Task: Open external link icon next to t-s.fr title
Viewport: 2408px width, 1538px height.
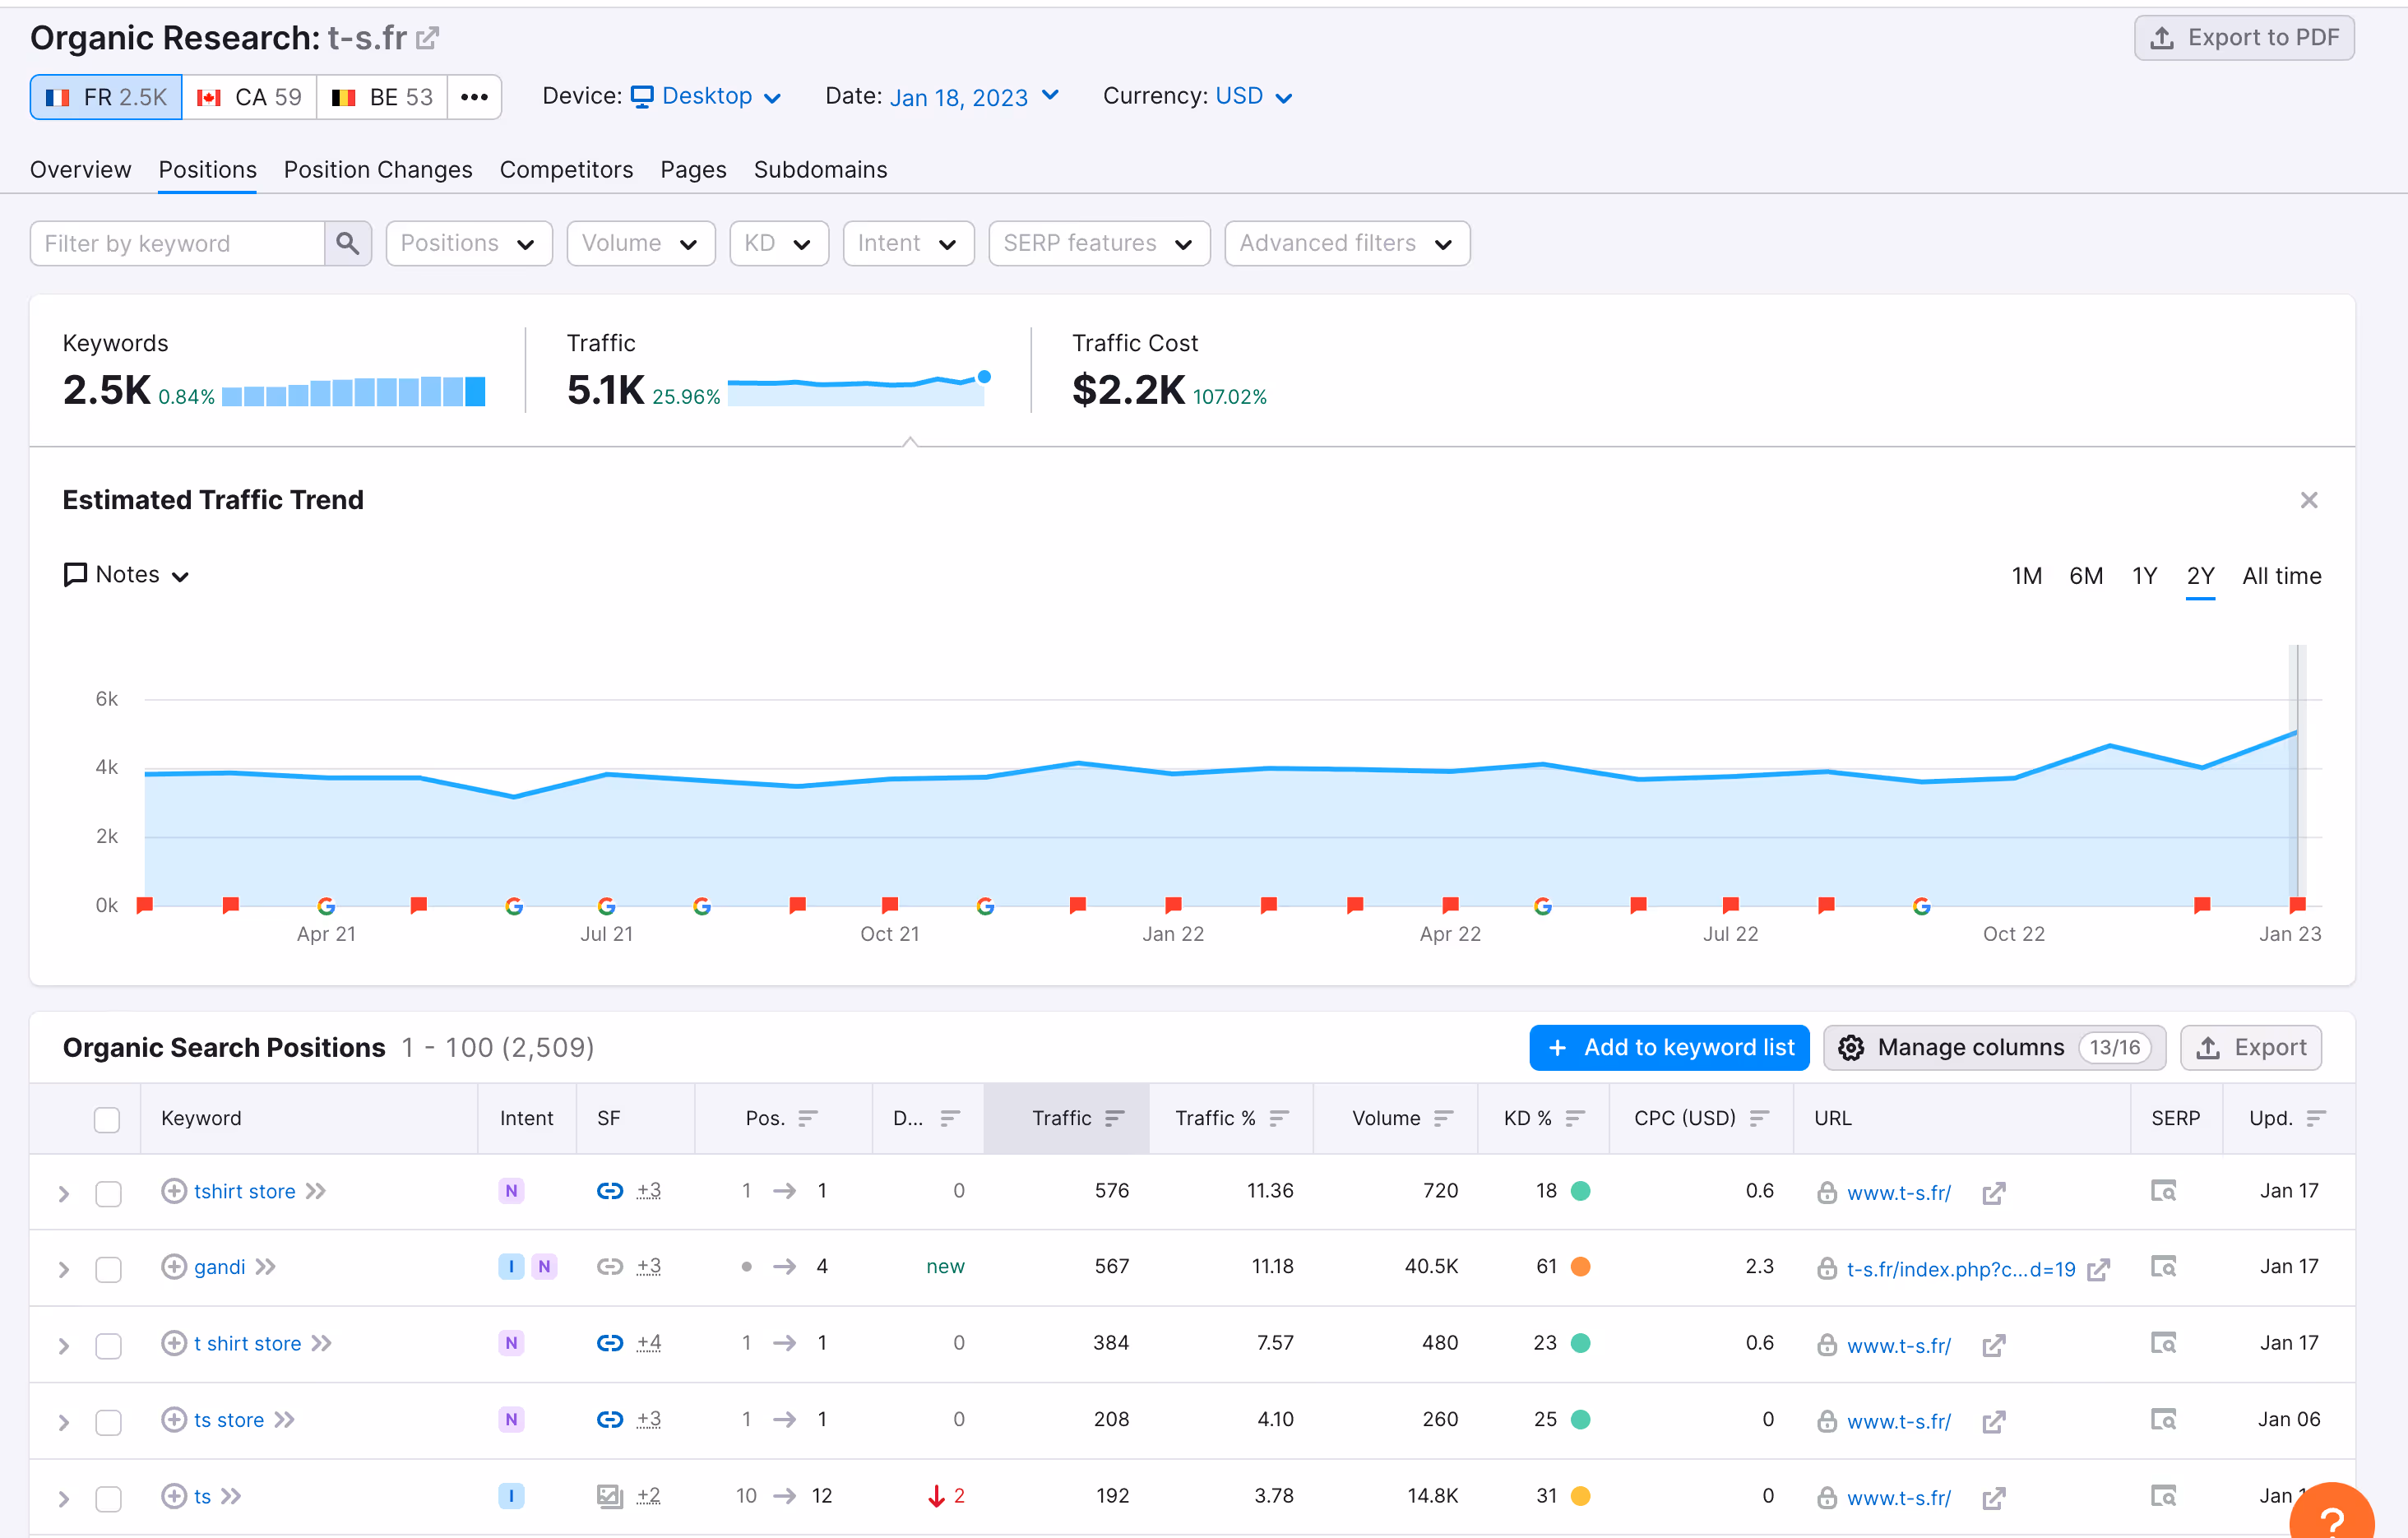Action: click(428, 38)
